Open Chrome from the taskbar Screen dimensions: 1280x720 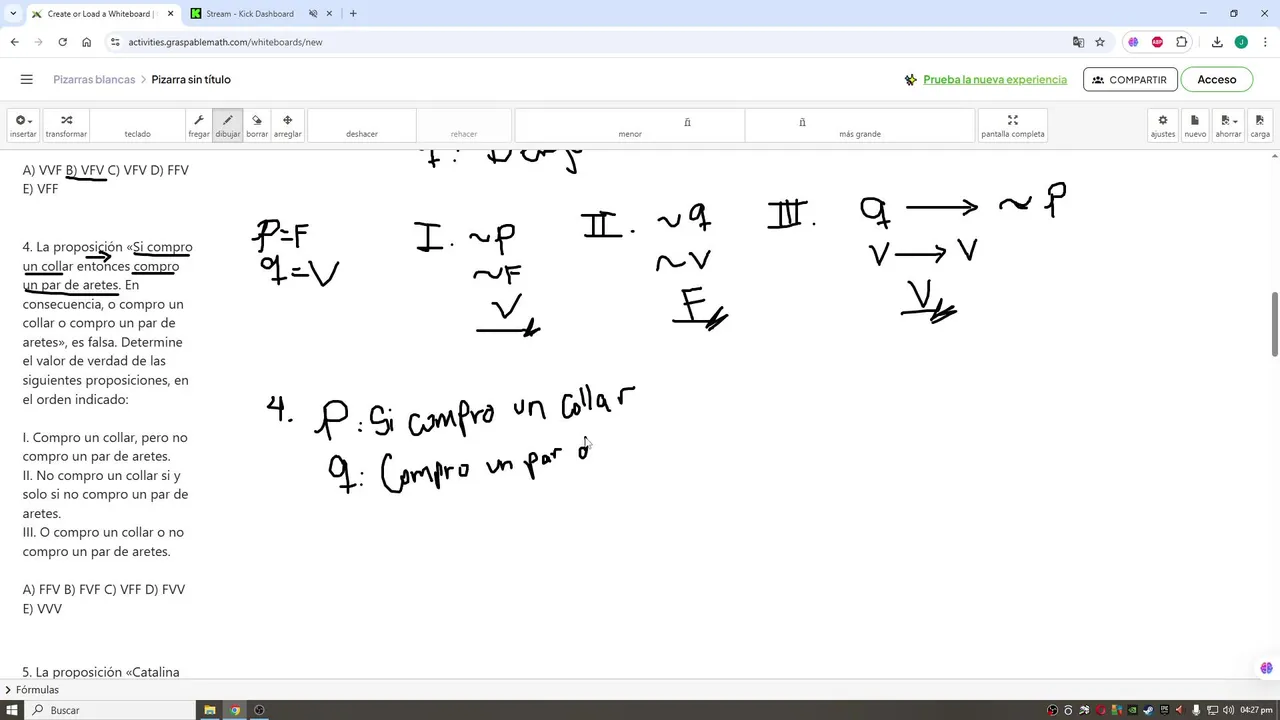[x=235, y=710]
